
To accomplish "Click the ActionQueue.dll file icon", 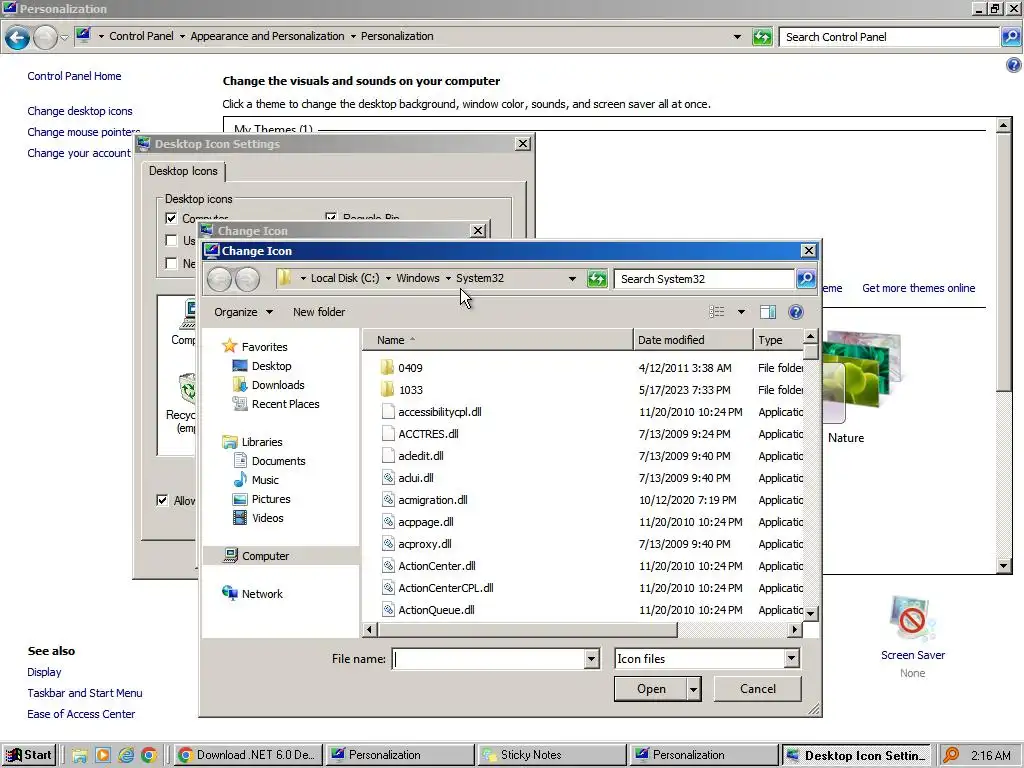I will click(388, 610).
